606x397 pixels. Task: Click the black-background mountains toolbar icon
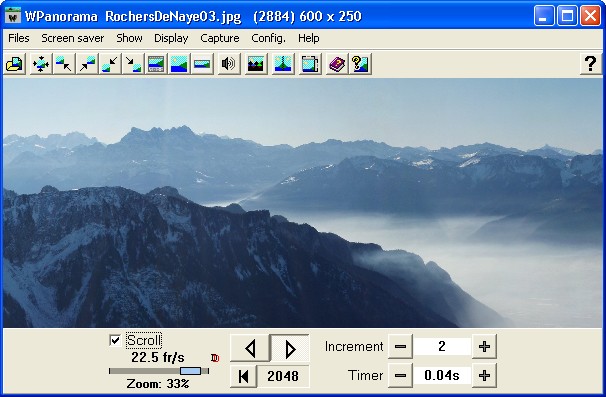pos(256,64)
